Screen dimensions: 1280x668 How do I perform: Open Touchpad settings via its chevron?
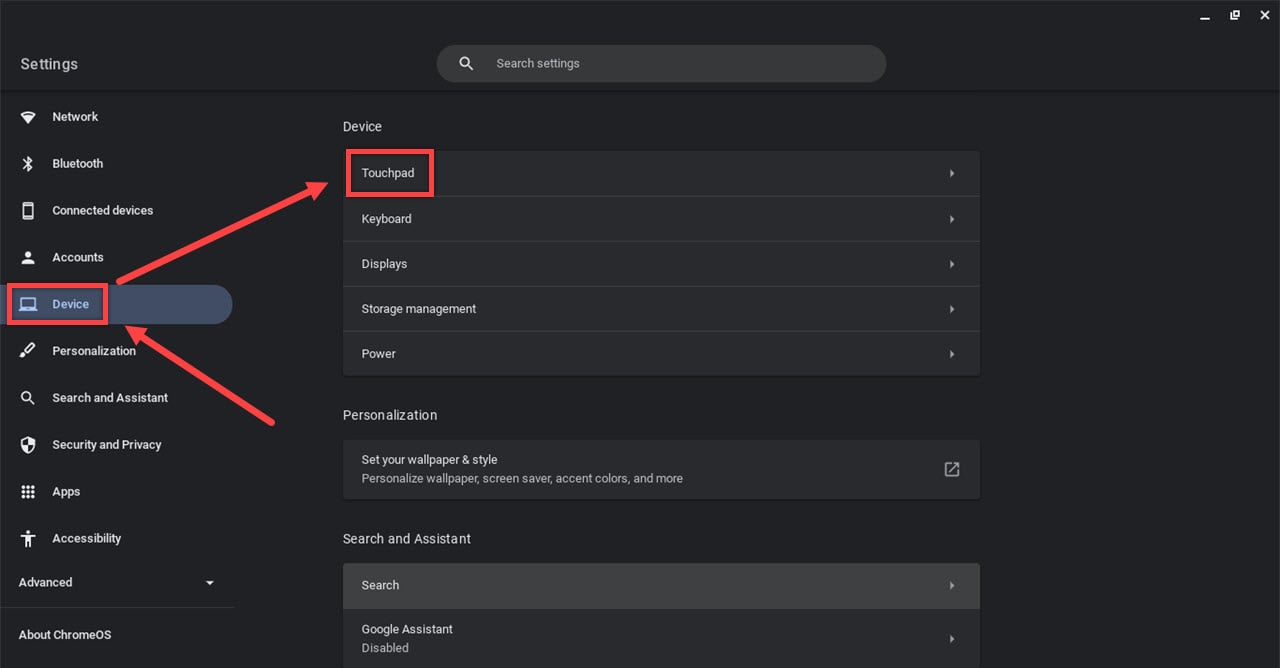click(x=951, y=173)
